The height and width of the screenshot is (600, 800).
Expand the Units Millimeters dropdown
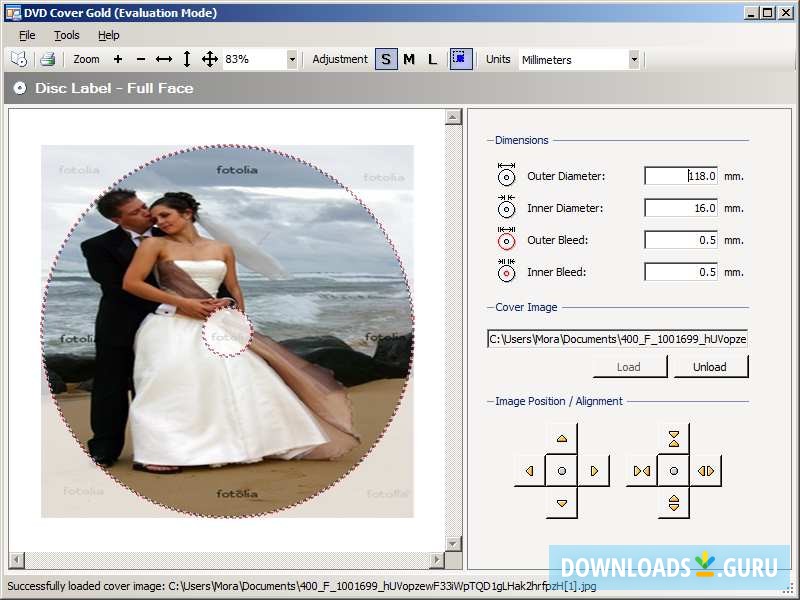pyautogui.click(x=633, y=60)
